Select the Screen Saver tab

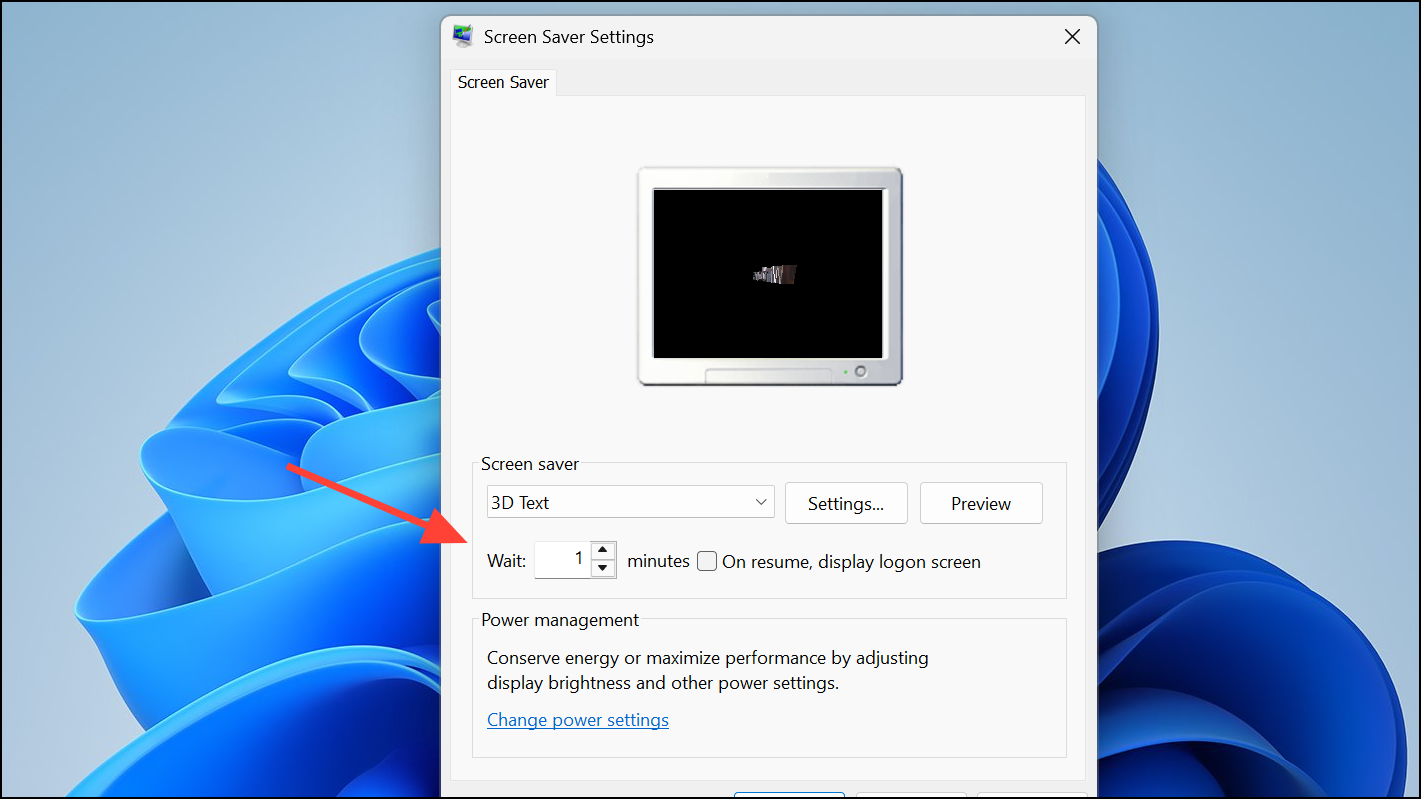[x=503, y=82]
